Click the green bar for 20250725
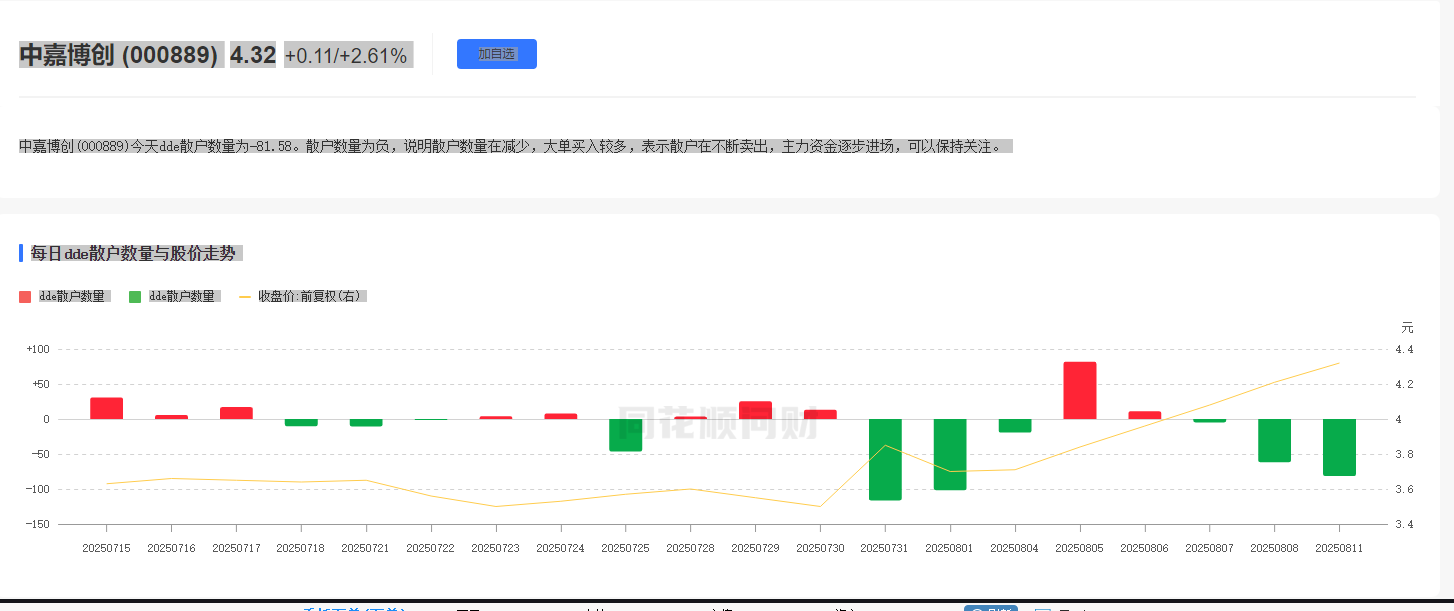The height and width of the screenshot is (611, 1454). point(626,435)
